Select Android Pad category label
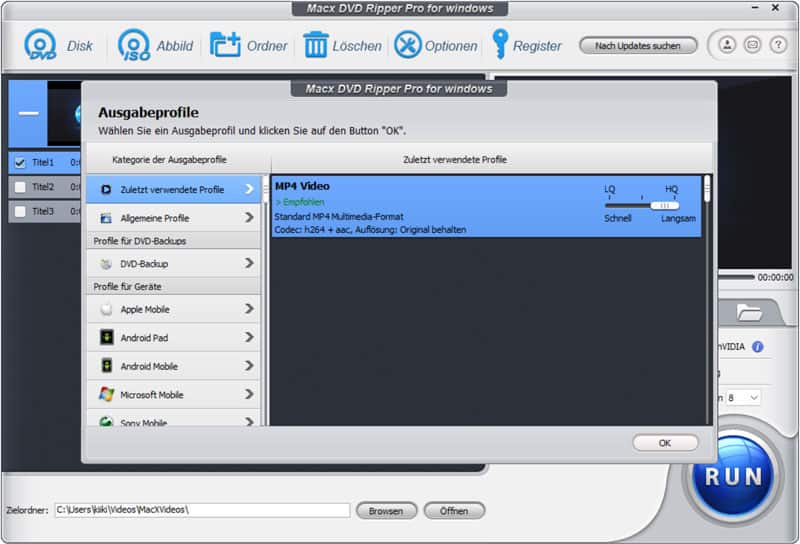800x544 pixels. click(144, 338)
